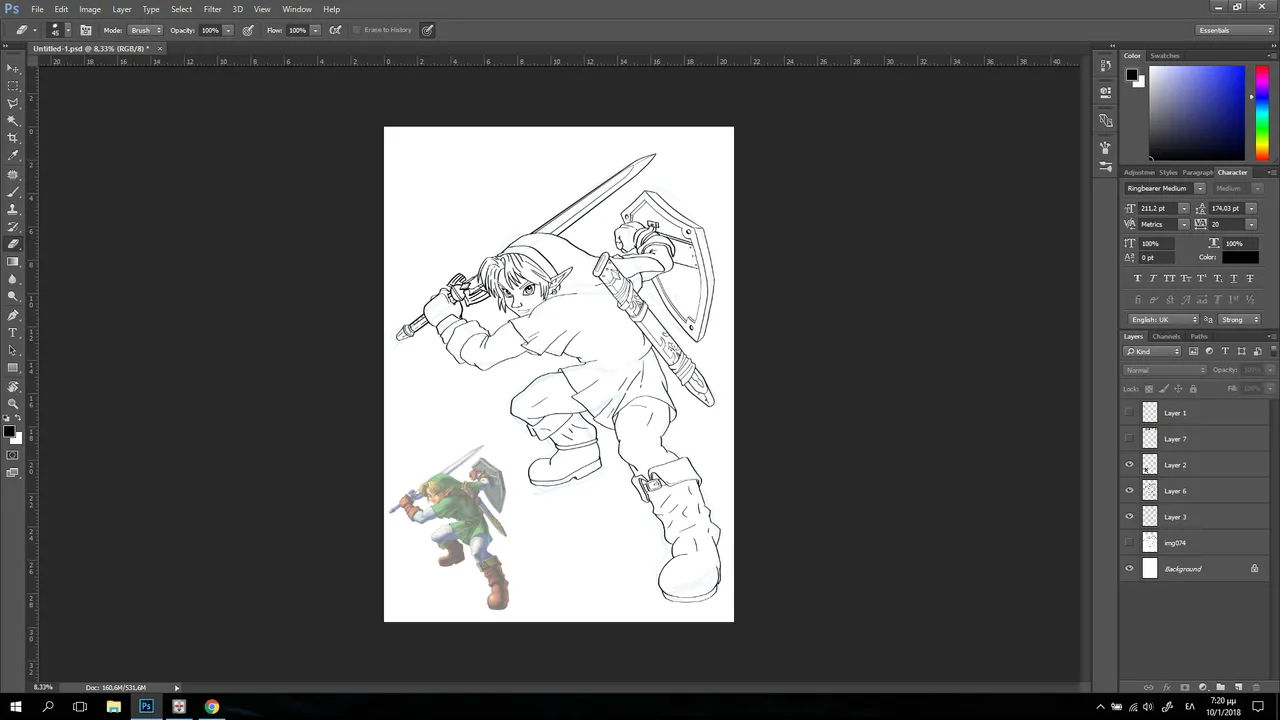This screenshot has width=1280, height=720.
Task: Select the Brush tool
Action: (x=13, y=191)
